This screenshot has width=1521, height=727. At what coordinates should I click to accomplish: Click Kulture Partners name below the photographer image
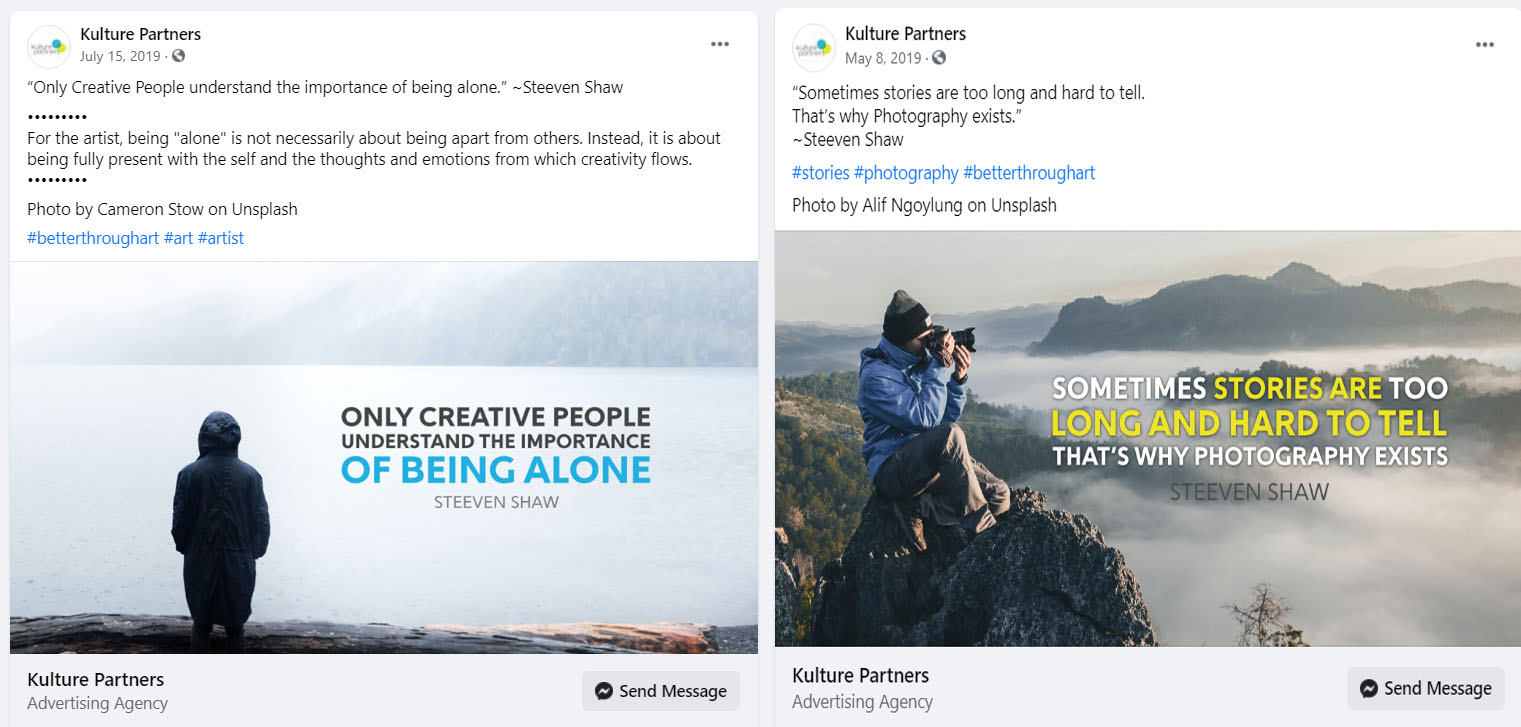tap(860, 675)
